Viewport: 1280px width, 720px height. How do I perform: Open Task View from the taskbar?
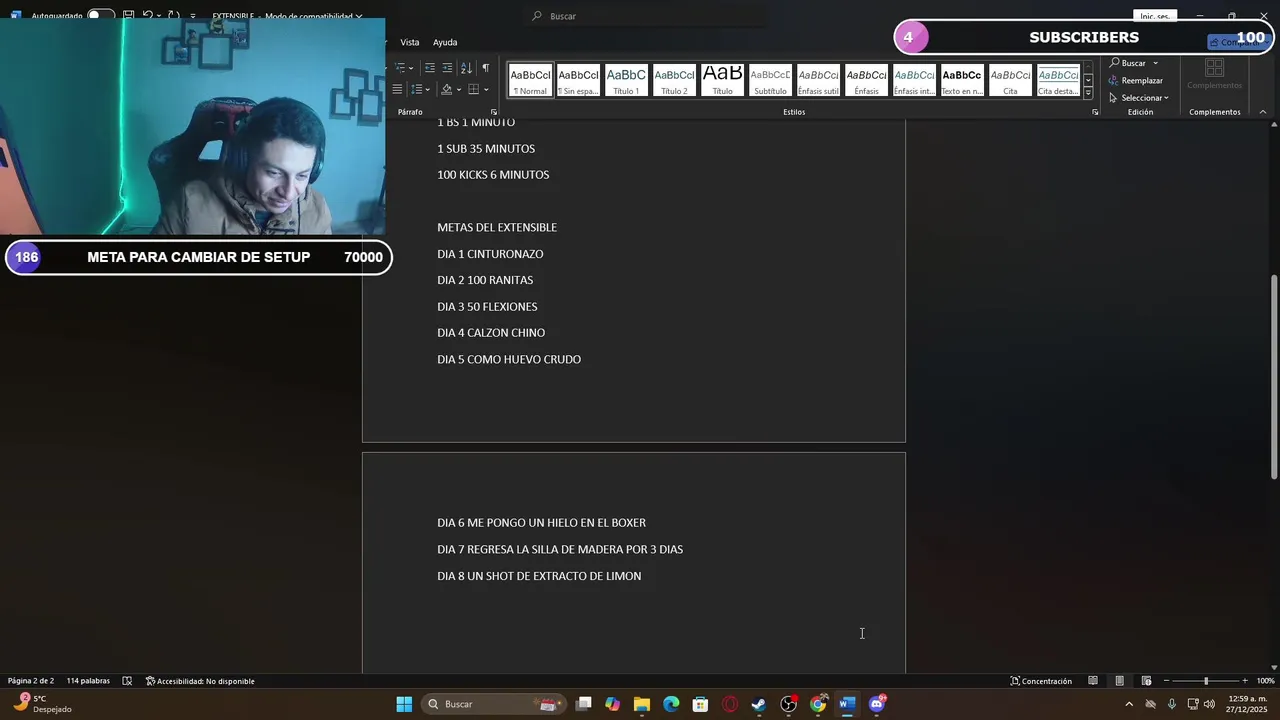click(584, 704)
